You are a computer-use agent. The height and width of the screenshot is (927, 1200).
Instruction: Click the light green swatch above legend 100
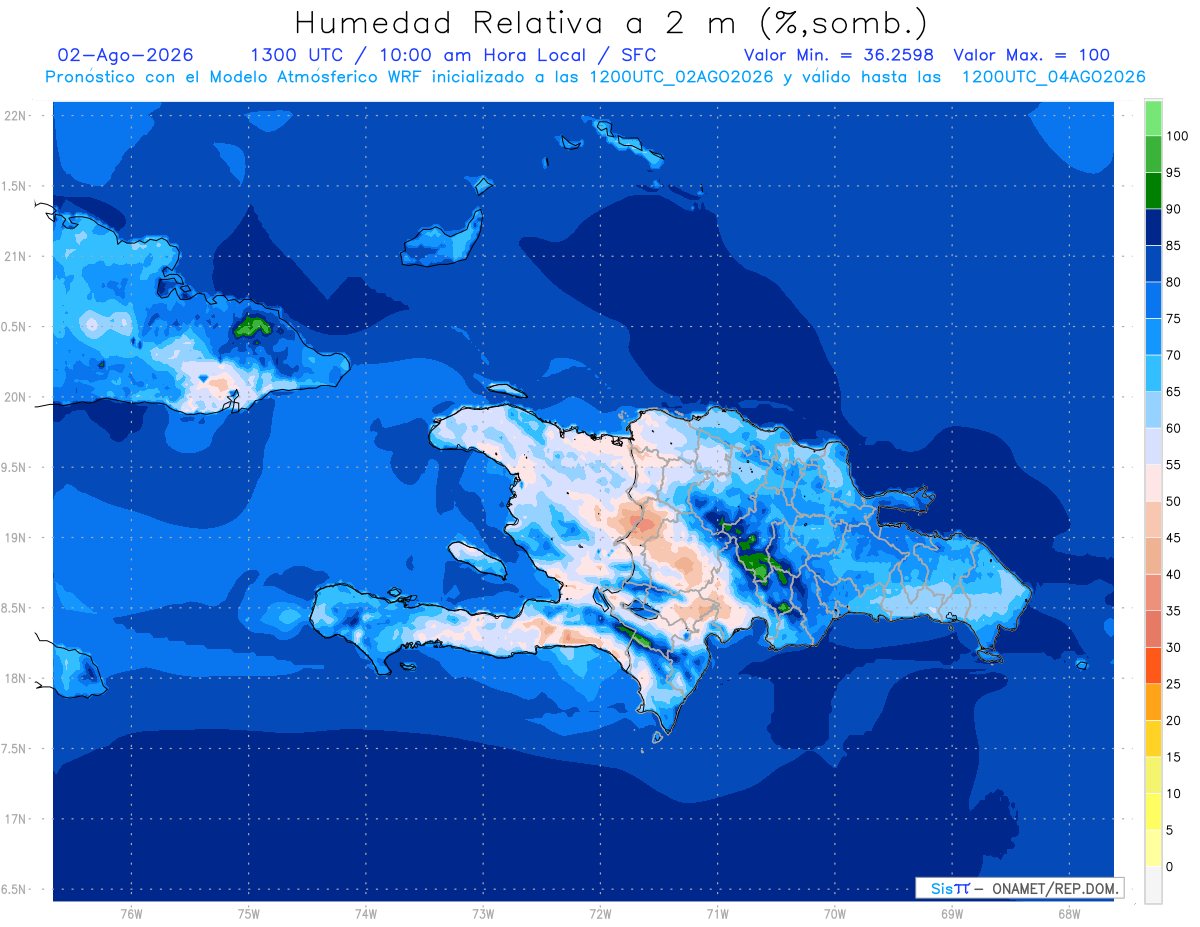coord(1153,118)
